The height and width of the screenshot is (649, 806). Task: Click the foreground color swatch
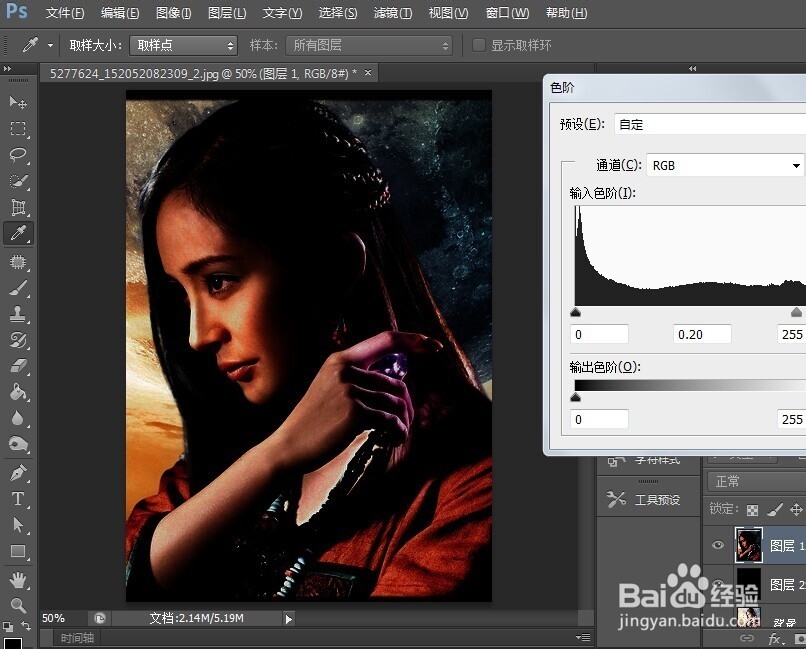[13, 643]
